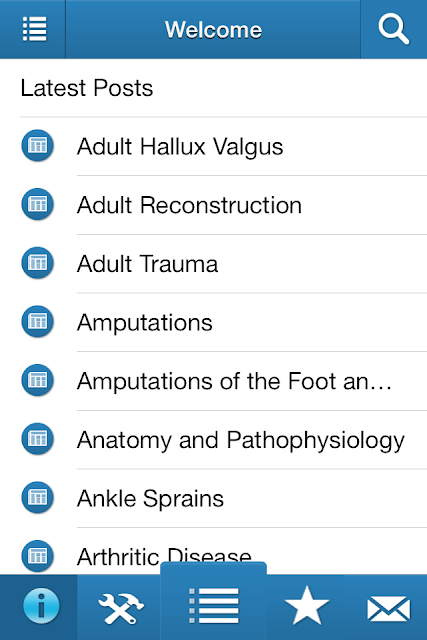
Task: Open the Amputations post
Action: pos(223,322)
